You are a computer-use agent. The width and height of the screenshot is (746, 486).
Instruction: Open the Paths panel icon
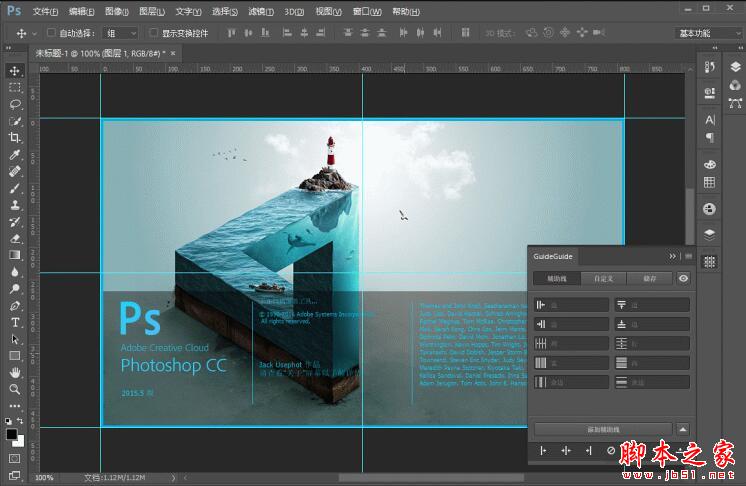[x=735, y=103]
